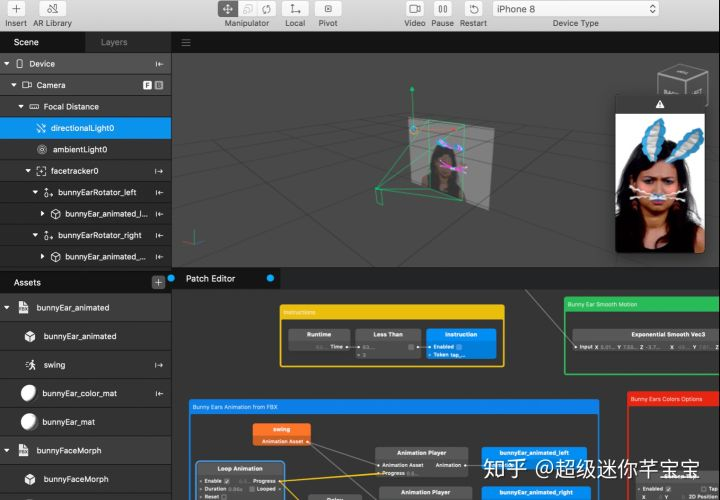Screen dimensions: 720x500
Task: Switch to the Scene tab
Action: pos(26,42)
